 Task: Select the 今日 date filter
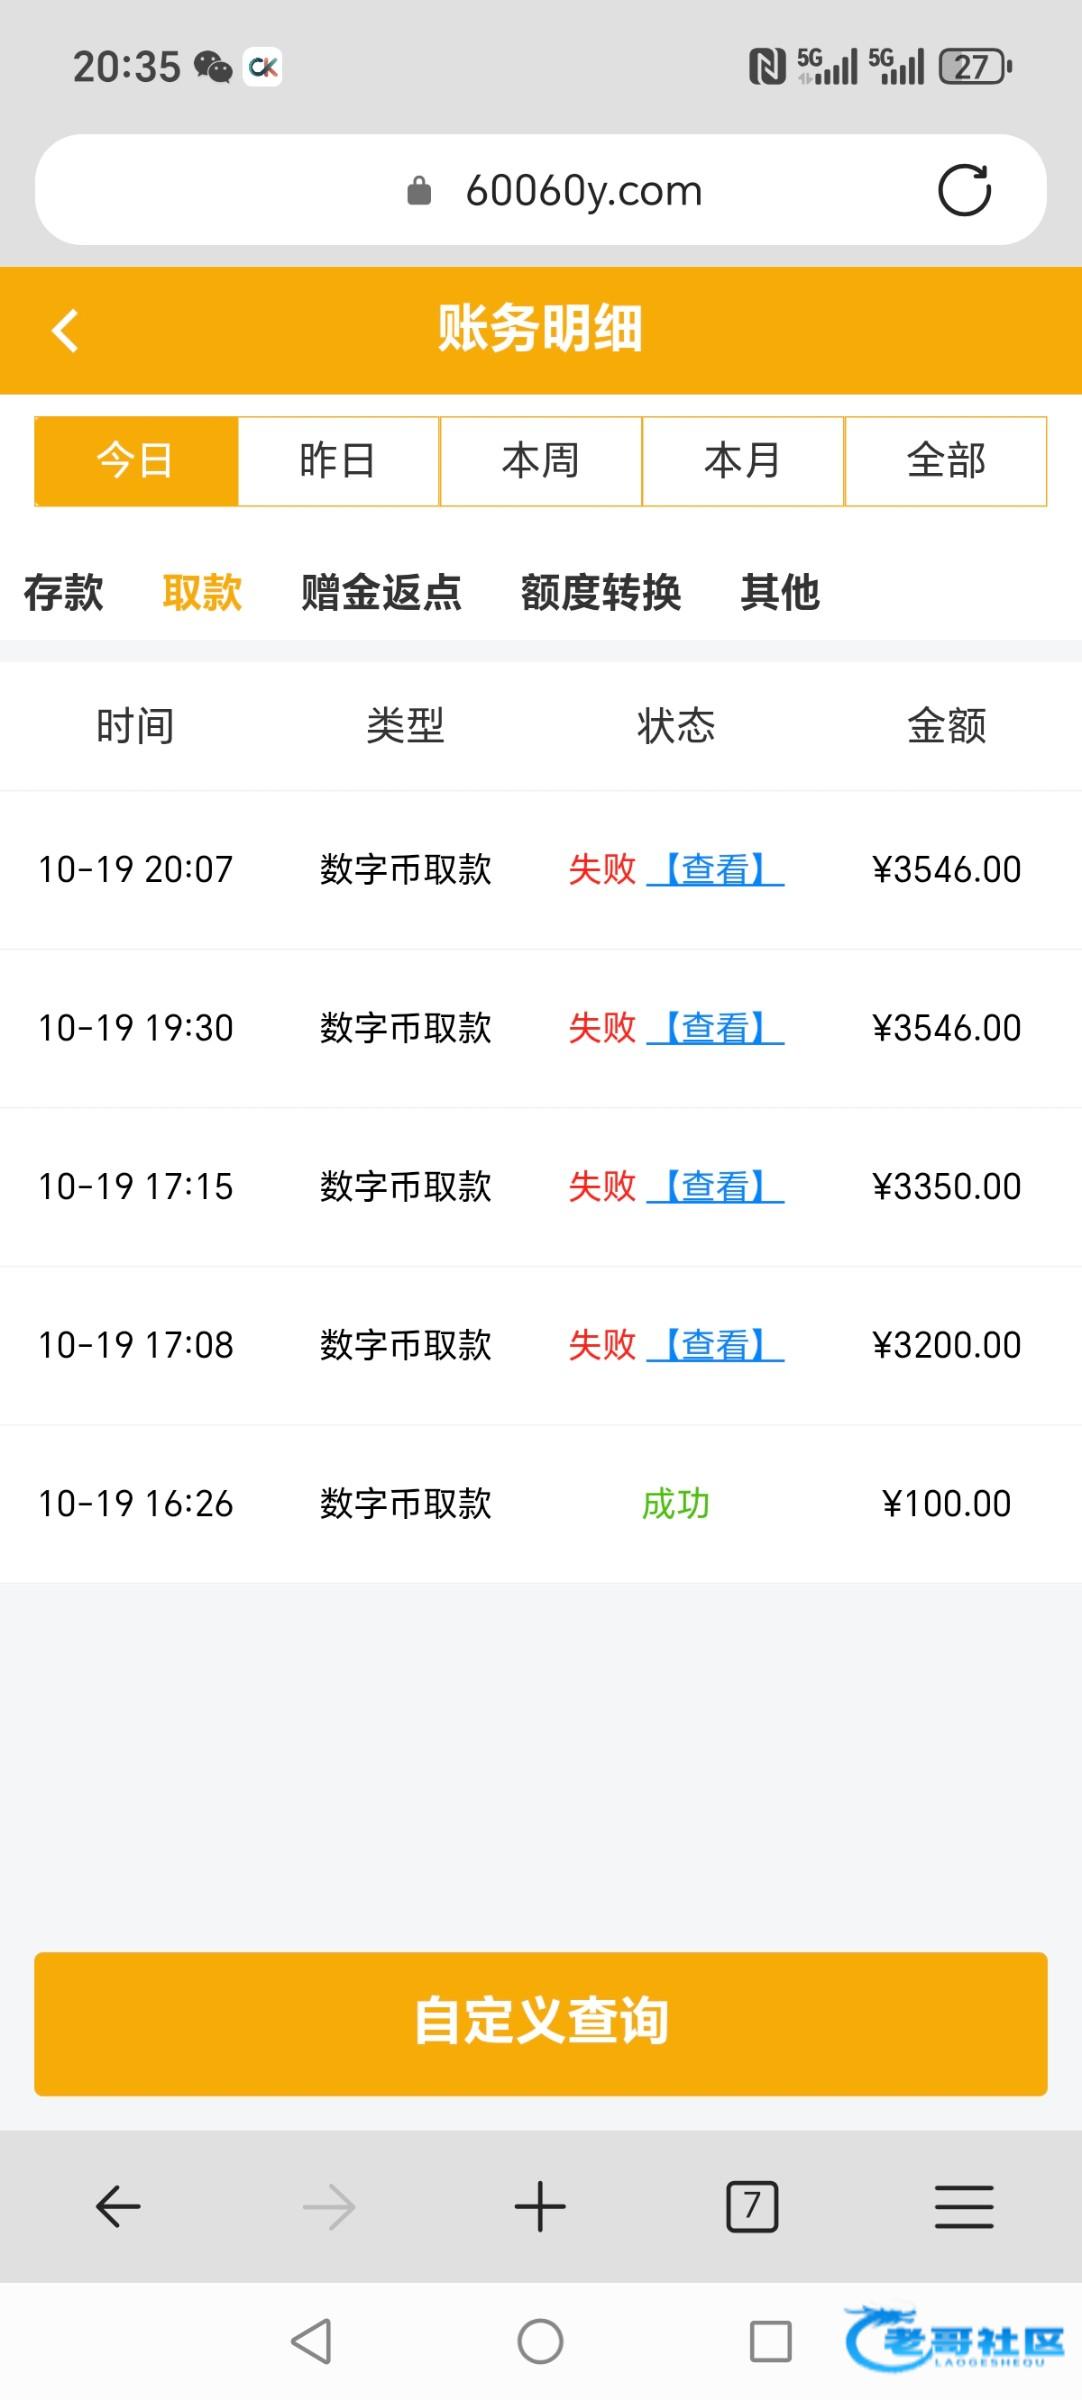(136, 461)
